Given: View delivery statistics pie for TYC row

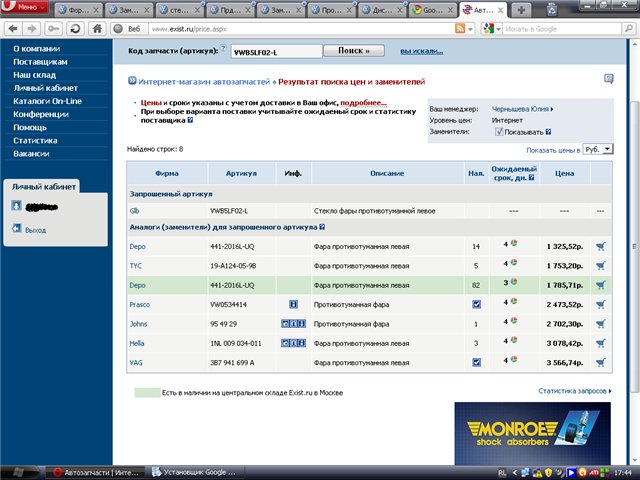Looking at the screenshot, I should click(x=514, y=262).
